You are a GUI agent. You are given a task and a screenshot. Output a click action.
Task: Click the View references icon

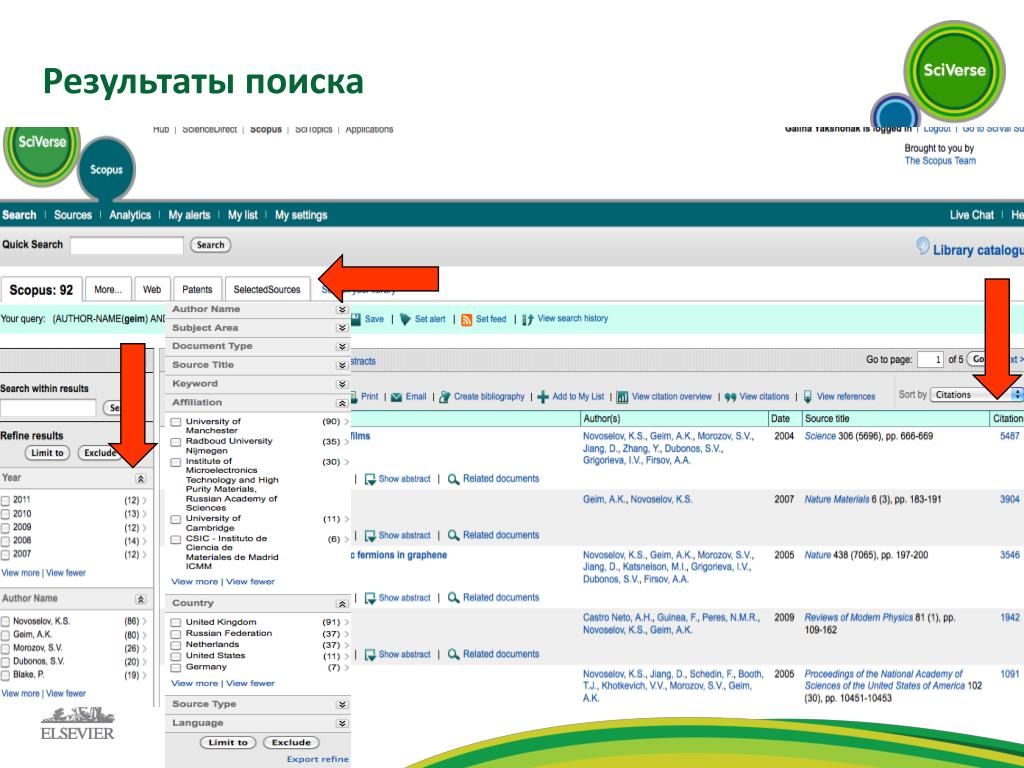(808, 396)
